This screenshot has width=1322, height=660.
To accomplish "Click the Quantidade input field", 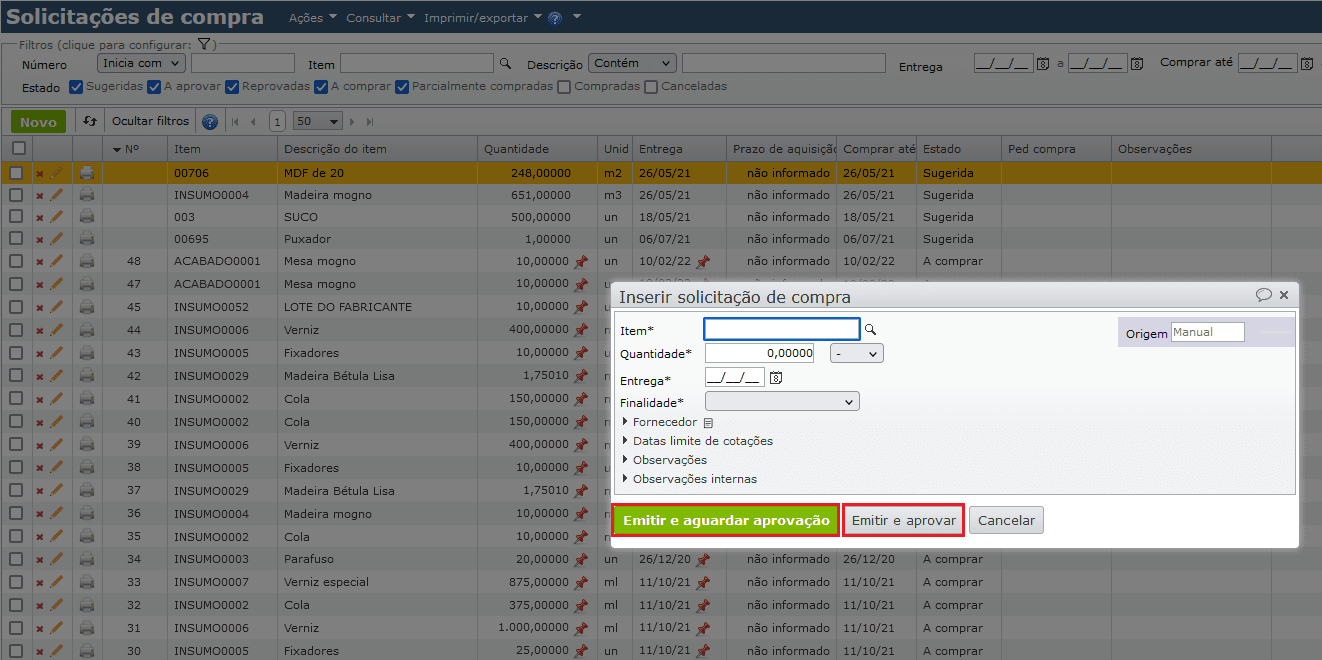I will (760, 353).
